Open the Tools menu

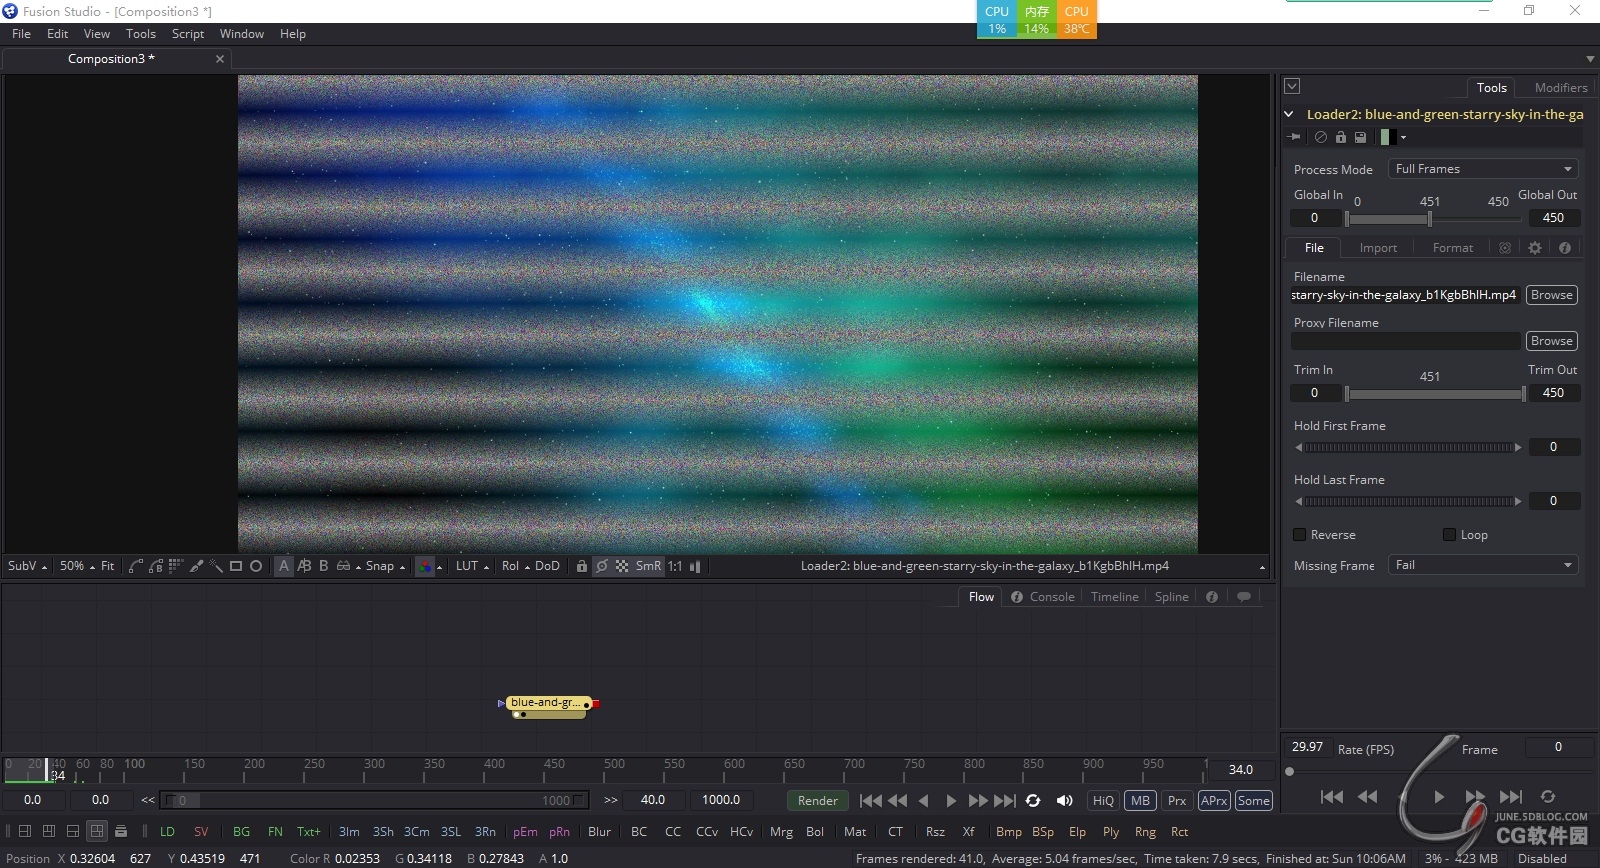click(x=141, y=34)
